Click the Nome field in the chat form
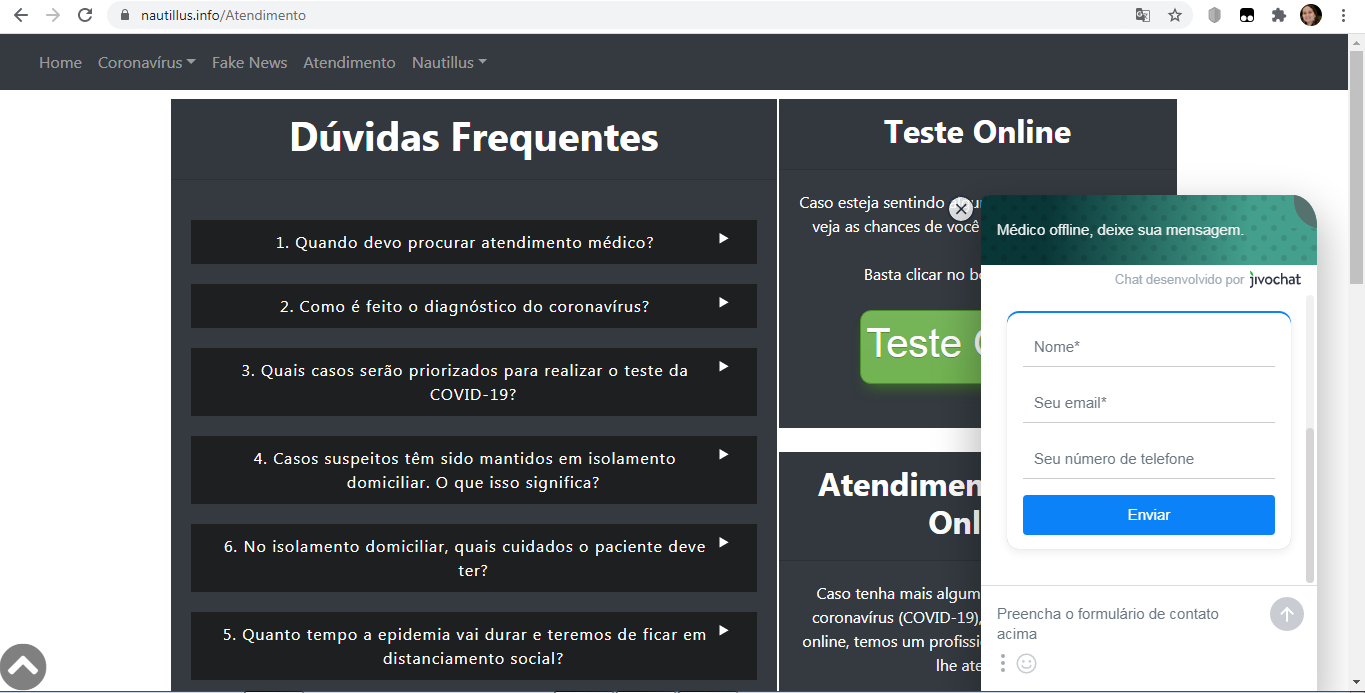Screen dimensions: 1365x693 pos(1148,346)
